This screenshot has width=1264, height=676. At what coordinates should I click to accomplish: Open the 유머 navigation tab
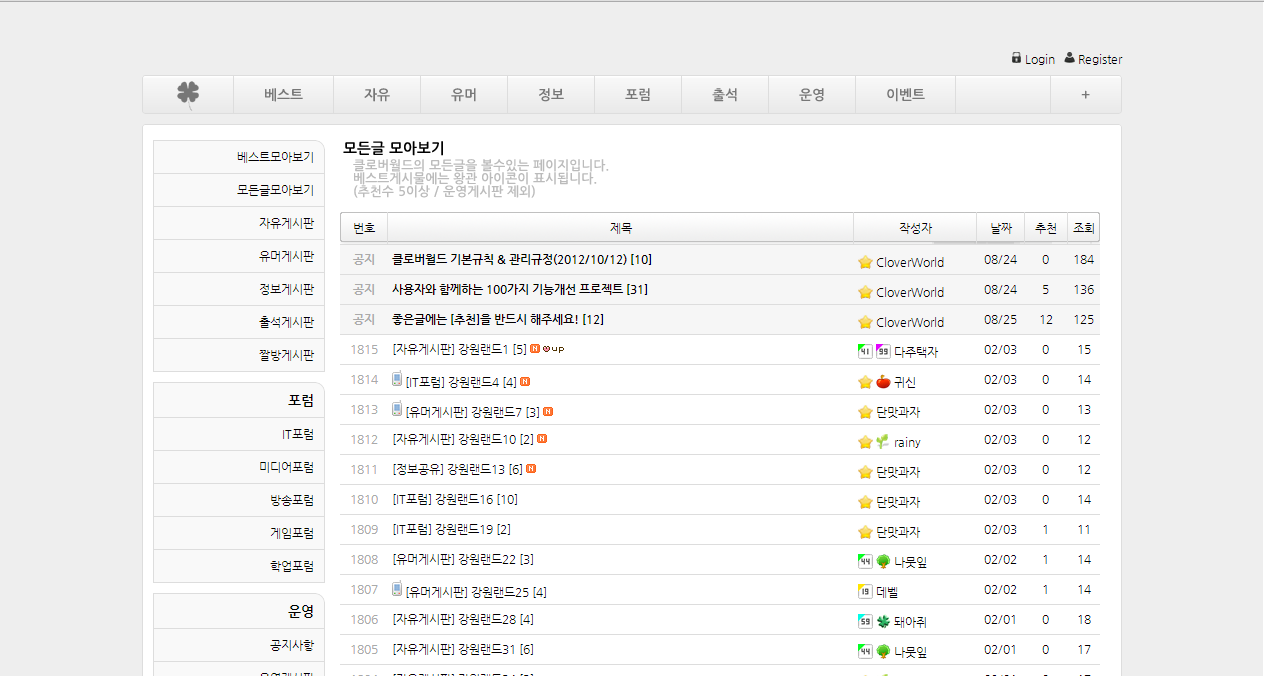(464, 95)
